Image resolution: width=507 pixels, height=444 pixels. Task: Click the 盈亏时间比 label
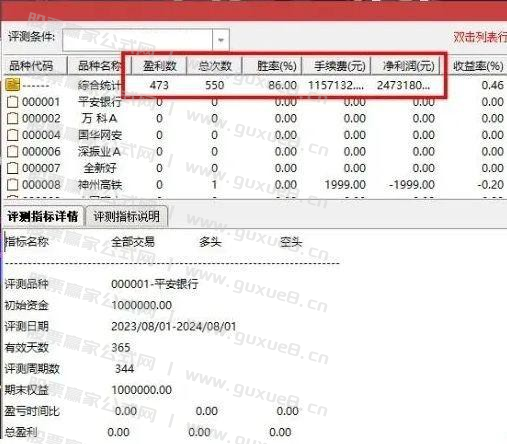point(32,411)
